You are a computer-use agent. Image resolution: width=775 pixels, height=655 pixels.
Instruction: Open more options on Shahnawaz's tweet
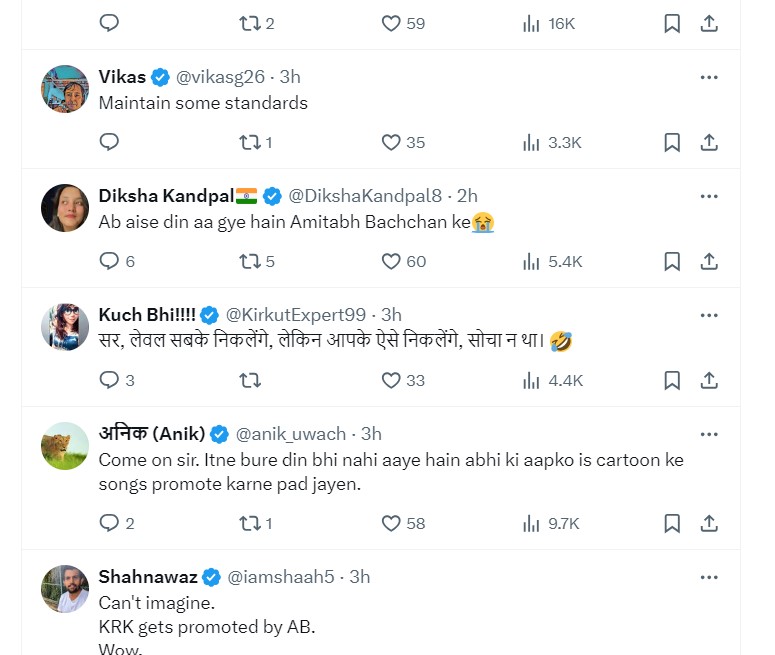coord(709,577)
